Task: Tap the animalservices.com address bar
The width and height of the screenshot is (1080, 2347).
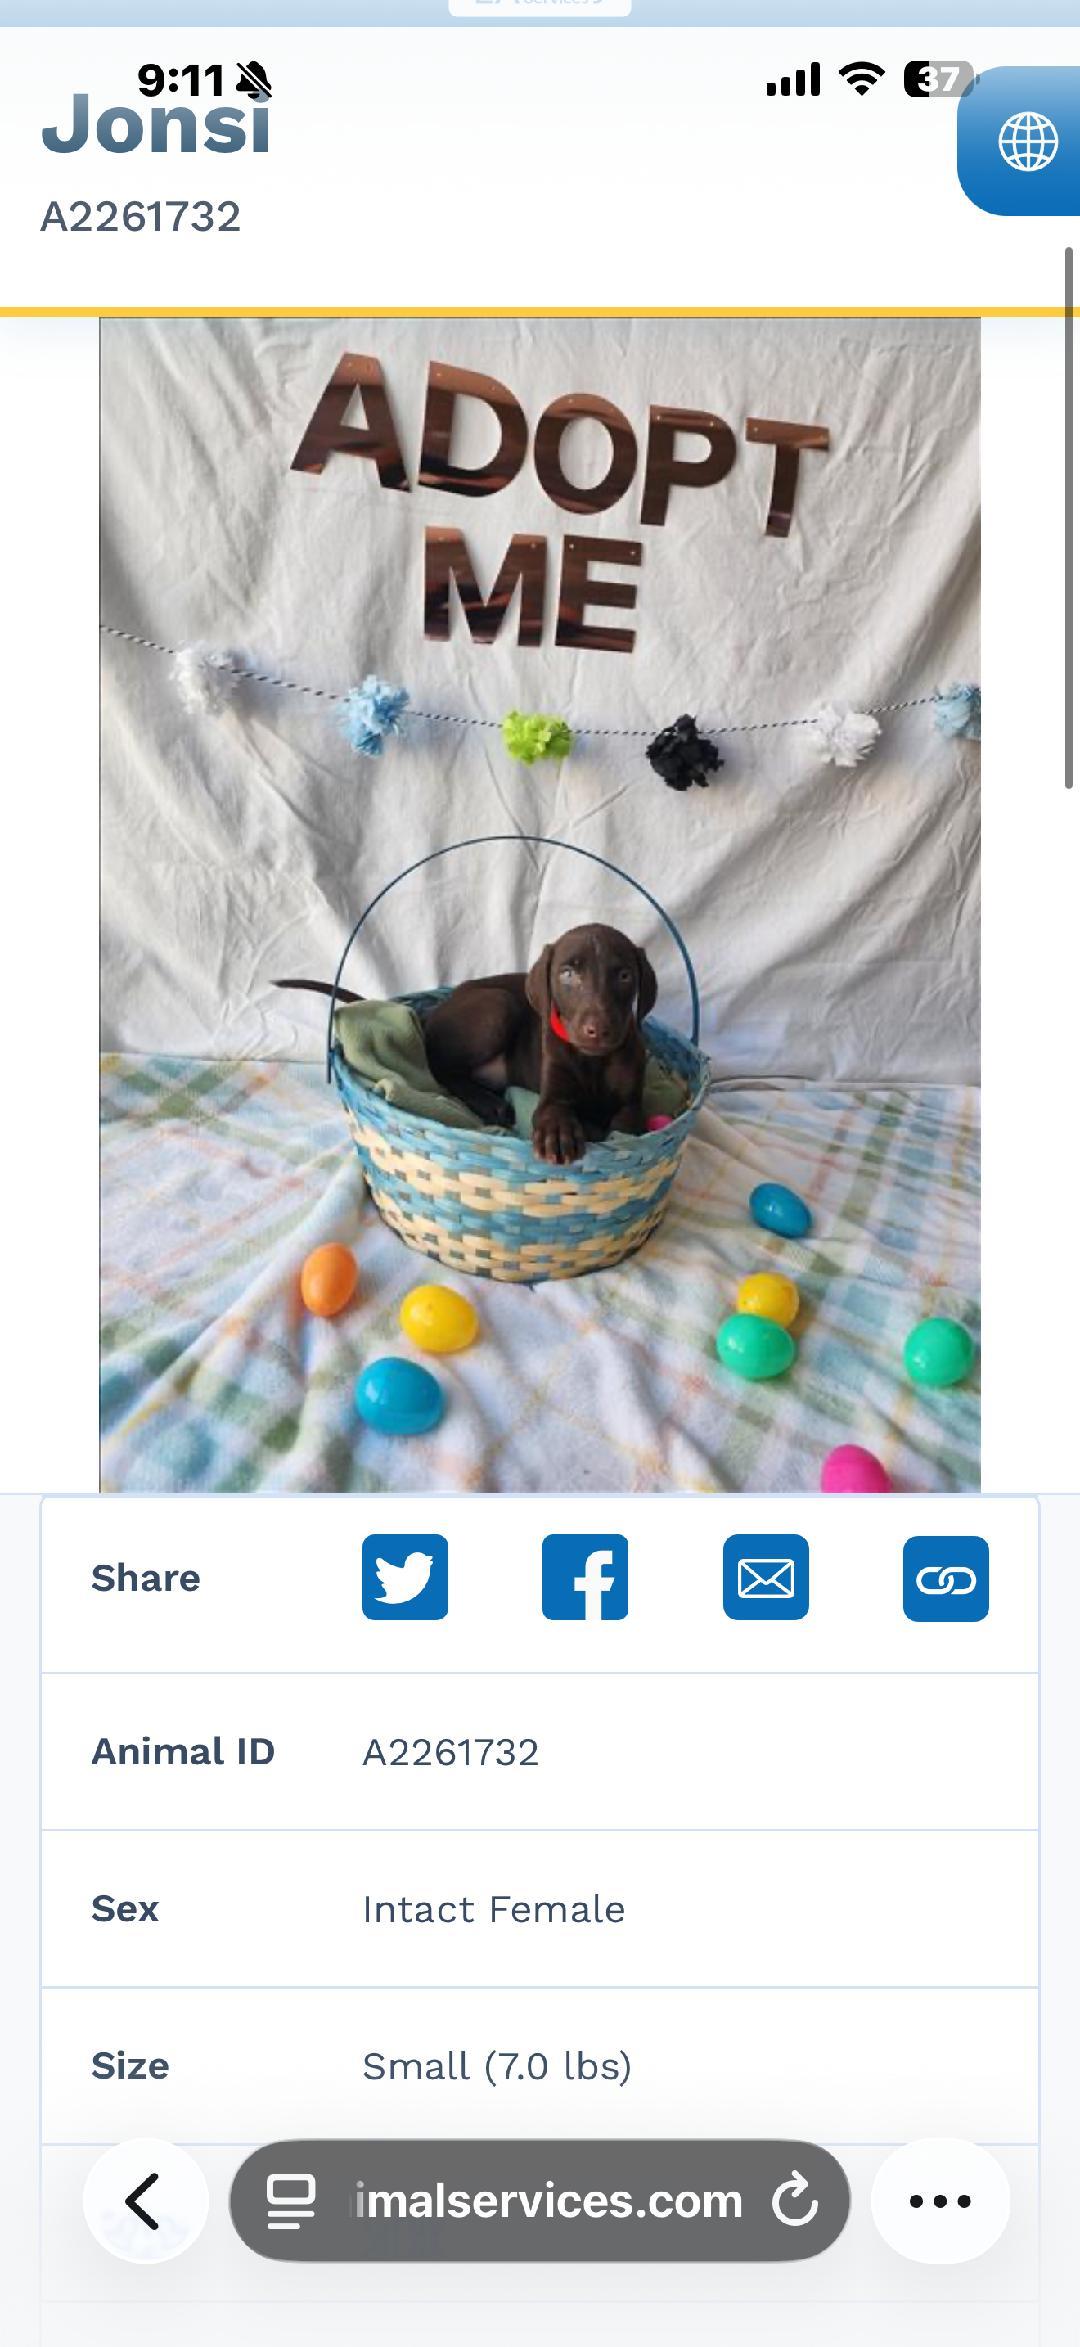Action: click(540, 2200)
